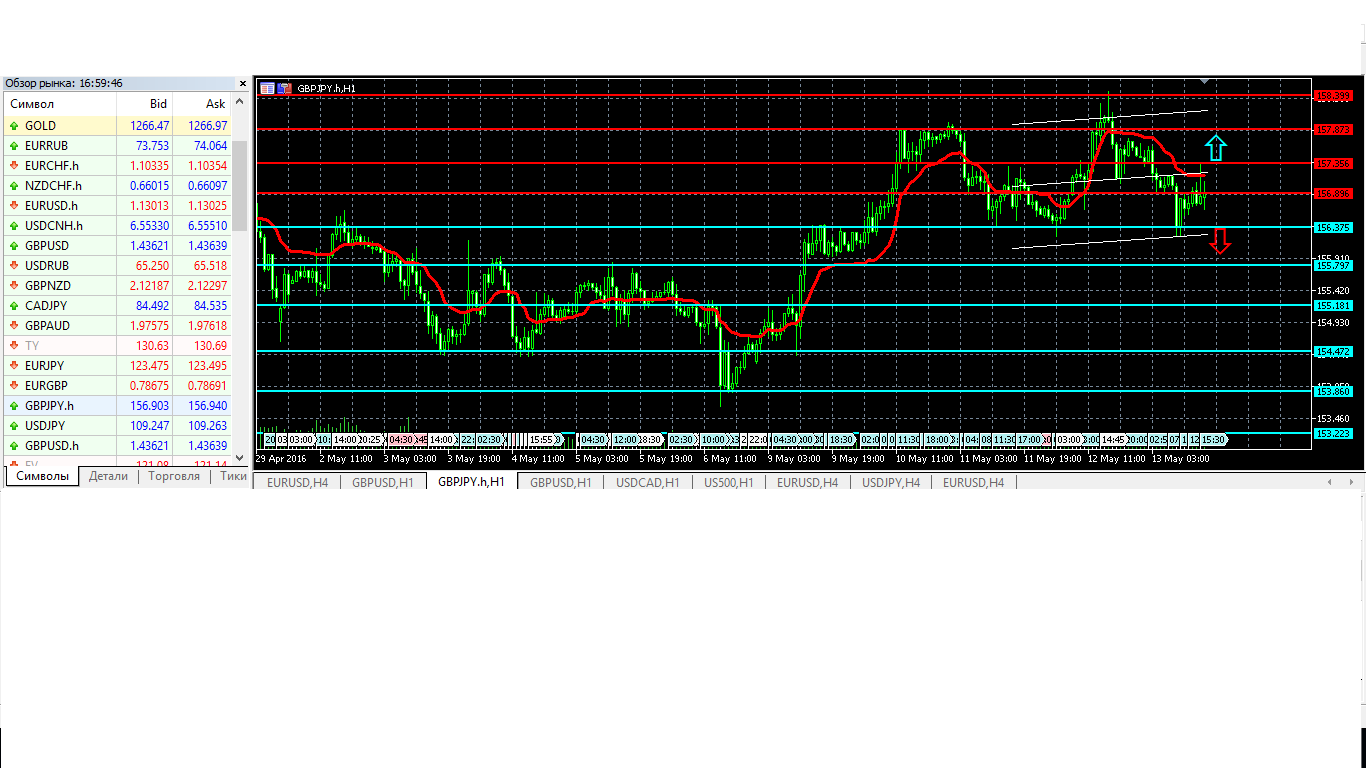Viewport: 1366px width, 768px height.
Task: Click the 153.223 cyan price label
Action: pos(1333,433)
